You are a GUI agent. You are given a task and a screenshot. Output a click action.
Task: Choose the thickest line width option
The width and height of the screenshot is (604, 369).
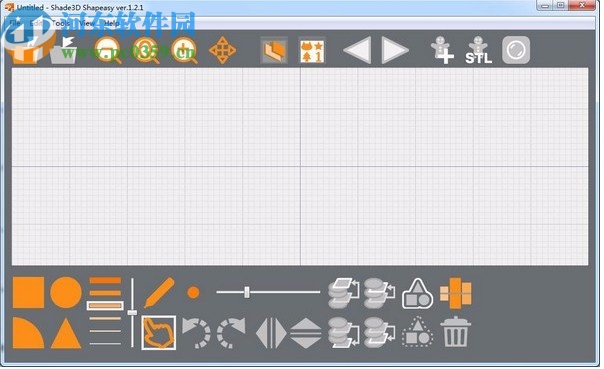click(105, 280)
